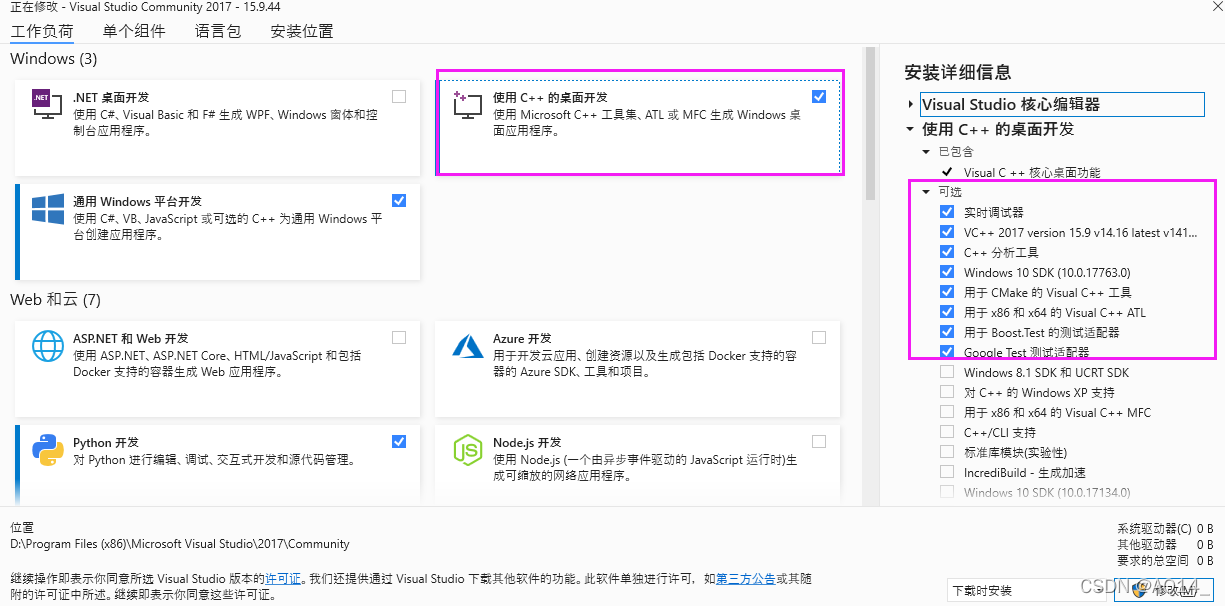Enable the Windows 8.1 SDK 和 UCRT SDK checkbox
This screenshot has height=606, width=1225.
pyautogui.click(x=947, y=371)
